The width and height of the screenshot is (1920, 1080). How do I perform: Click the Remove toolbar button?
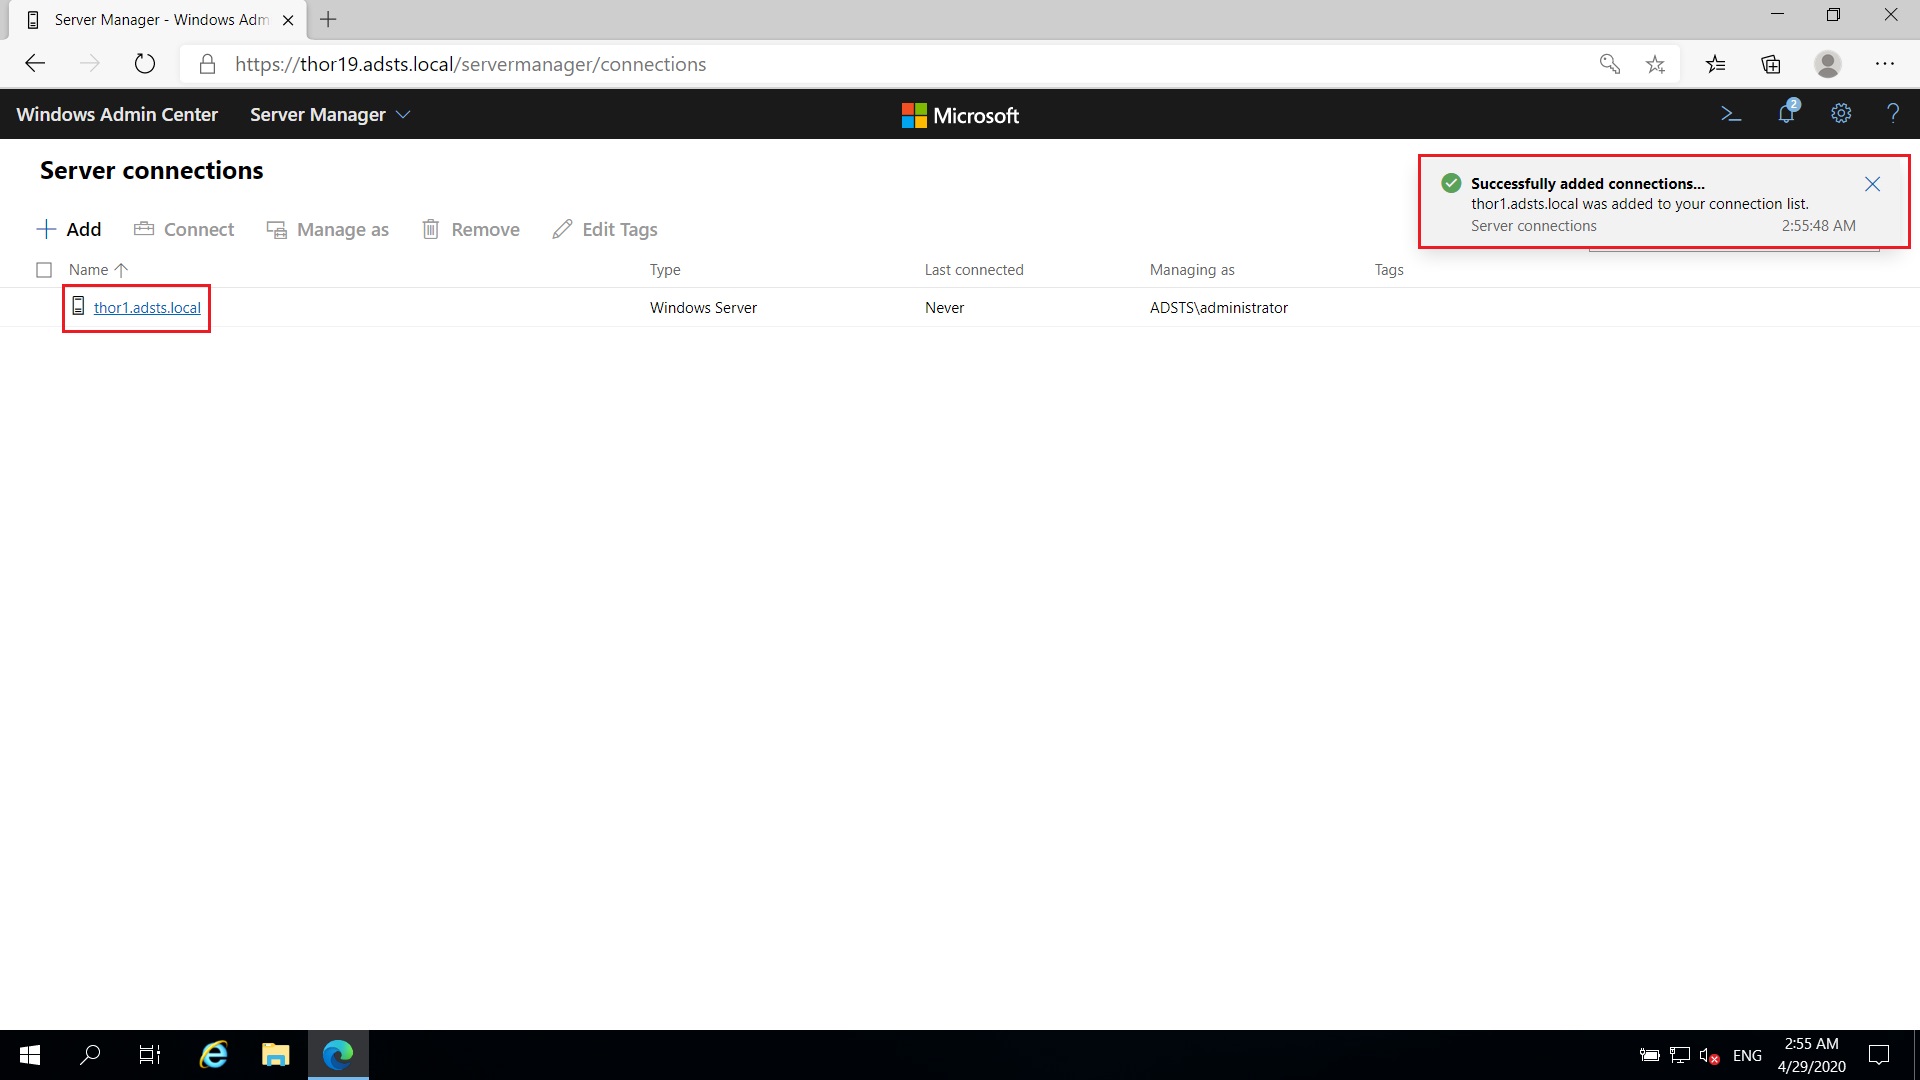(471, 229)
